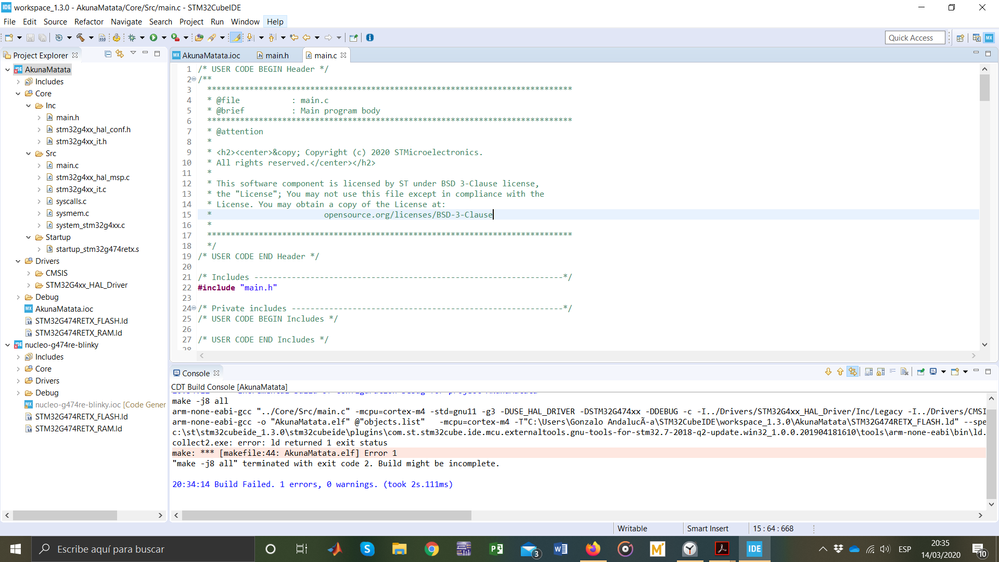Collapse the nucleo-g474re-blinky project
The image size is (999, 562).
coord(8,345)
